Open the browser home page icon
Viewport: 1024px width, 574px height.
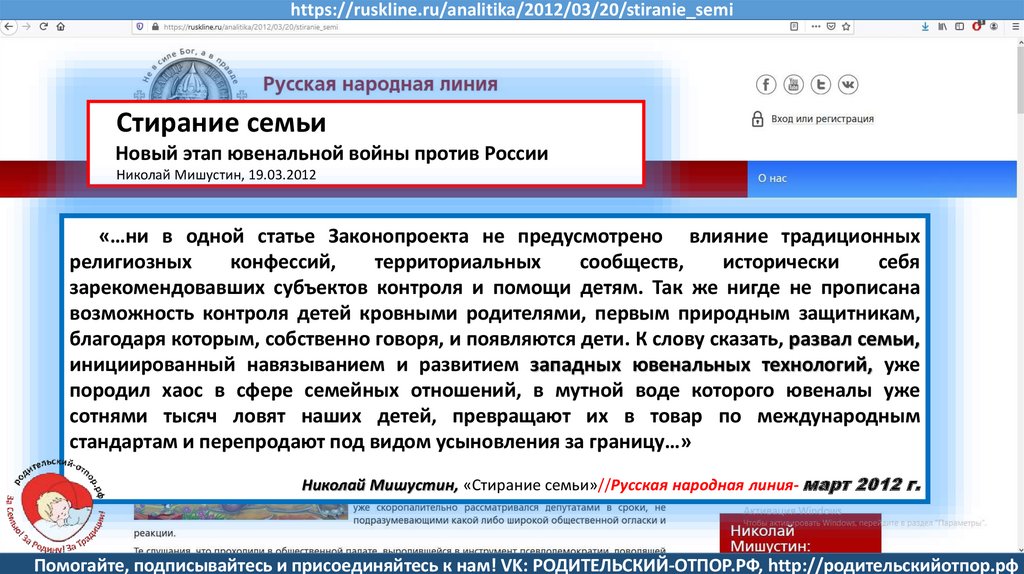[x=61, y=27]
